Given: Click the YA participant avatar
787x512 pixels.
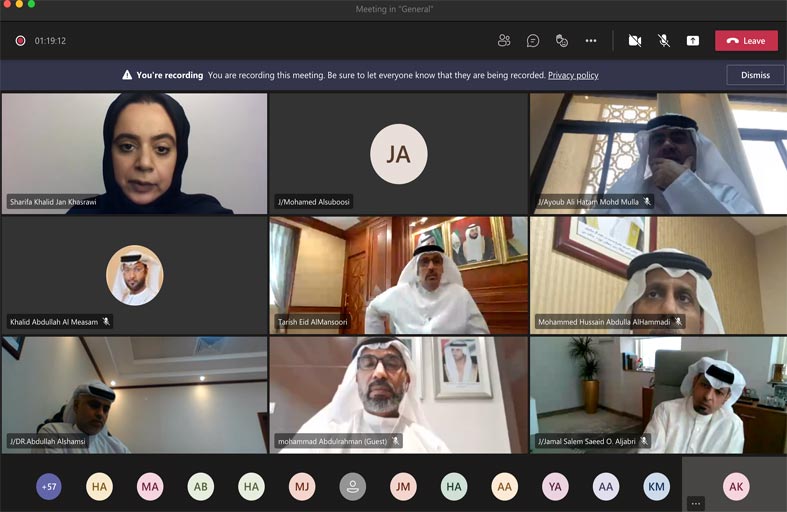Looking at the screenshot, I should (x=555, y=487).
